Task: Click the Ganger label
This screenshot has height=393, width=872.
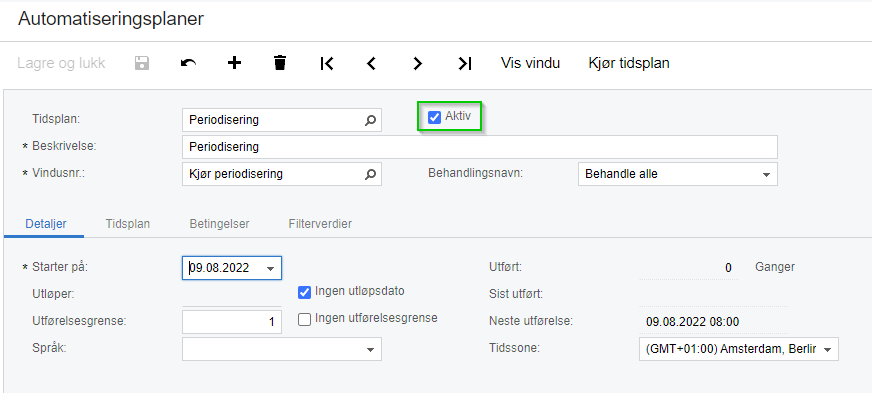Action: coord(775,267)
